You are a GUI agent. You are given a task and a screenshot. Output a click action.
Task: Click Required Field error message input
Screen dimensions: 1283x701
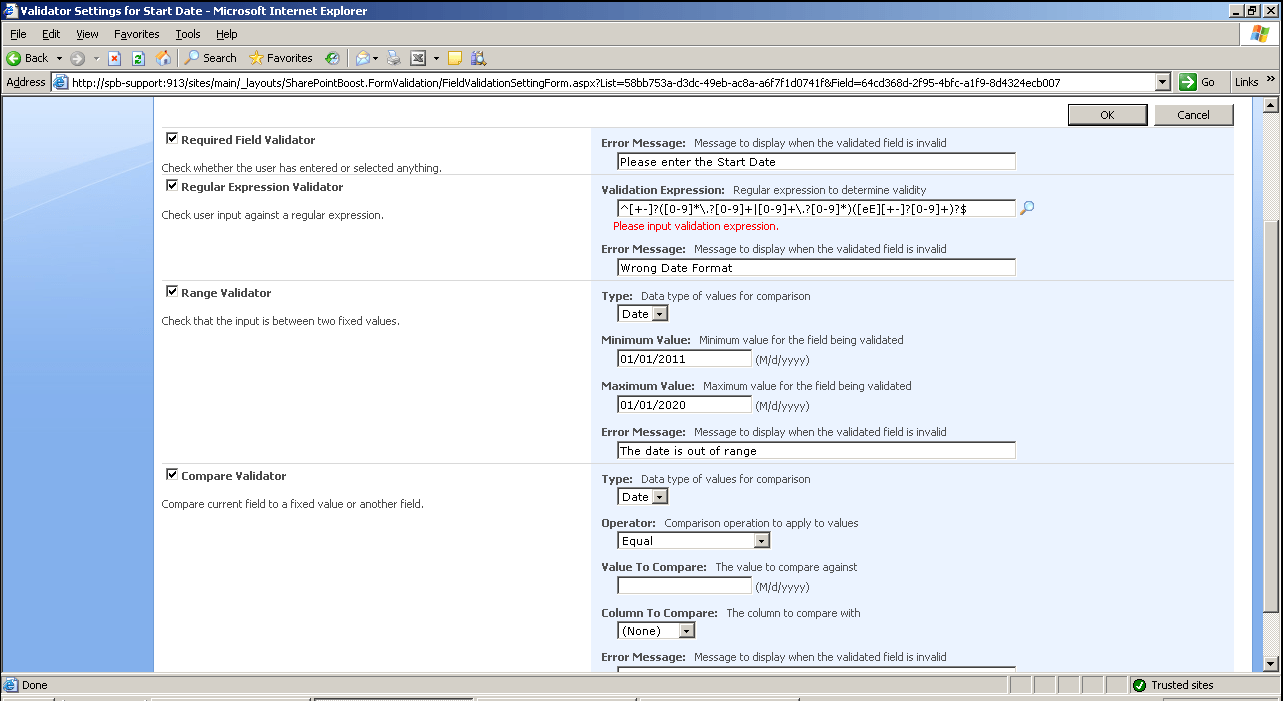tap(816, 162)
